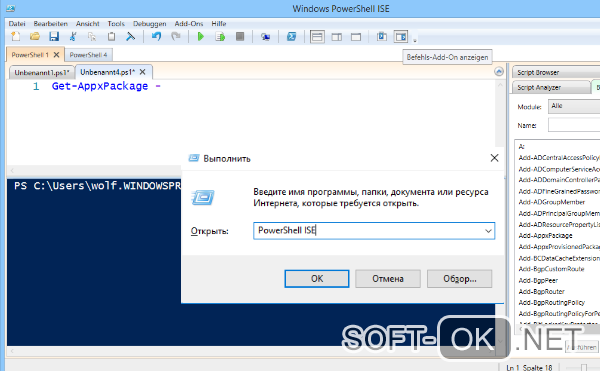600x371 pixels.
Task: Select the A: entry in commands list
Action: pos(522,146)
